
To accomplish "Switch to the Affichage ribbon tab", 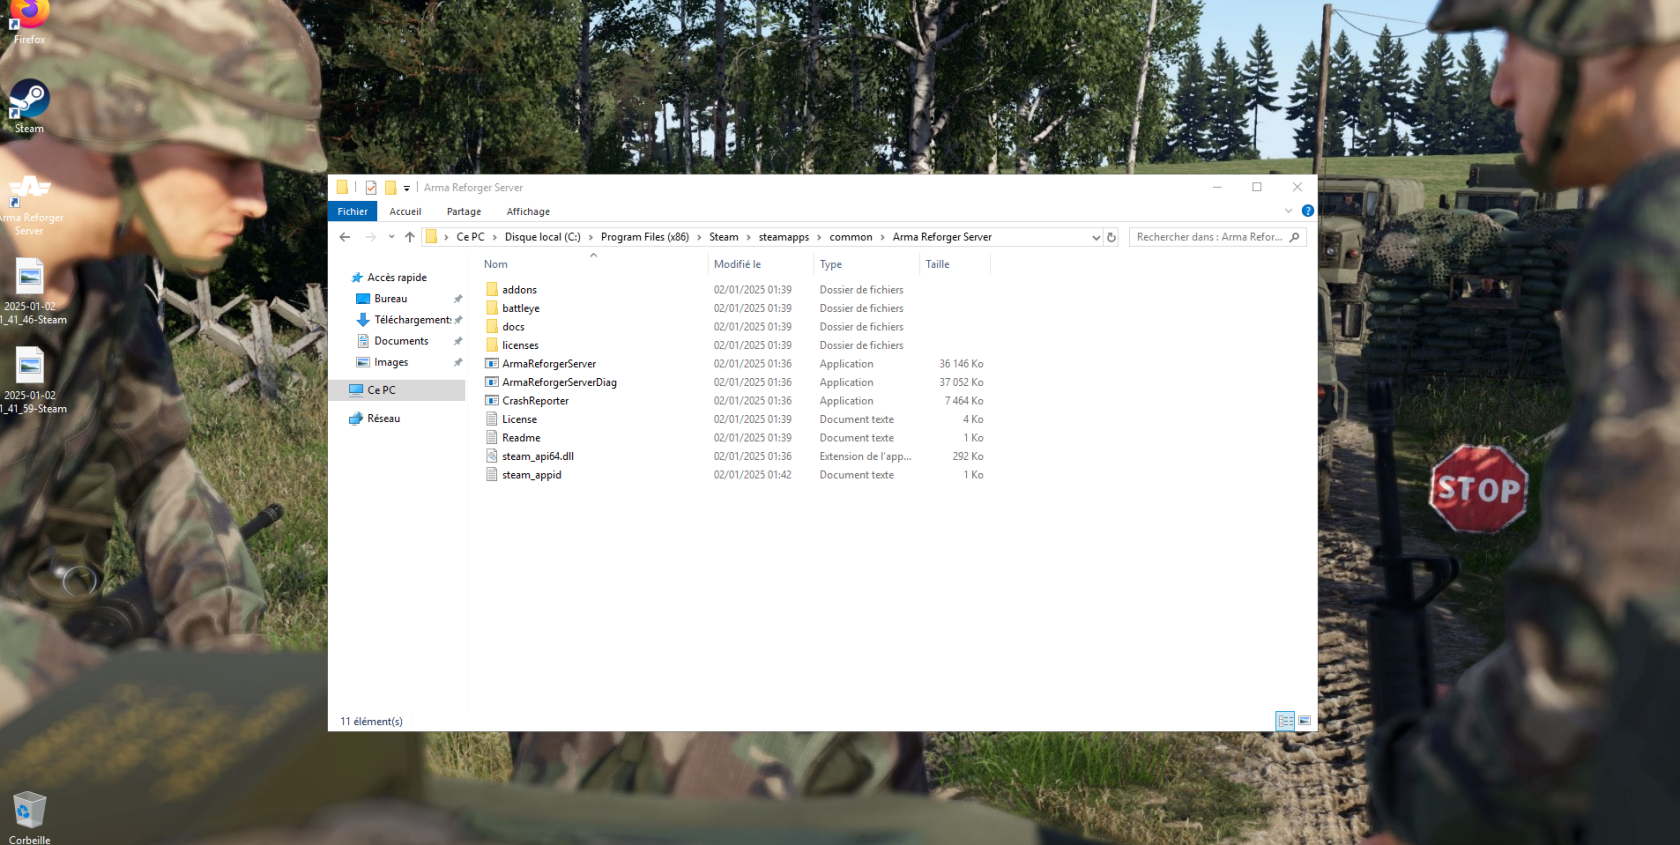I will tap(528, 211).
